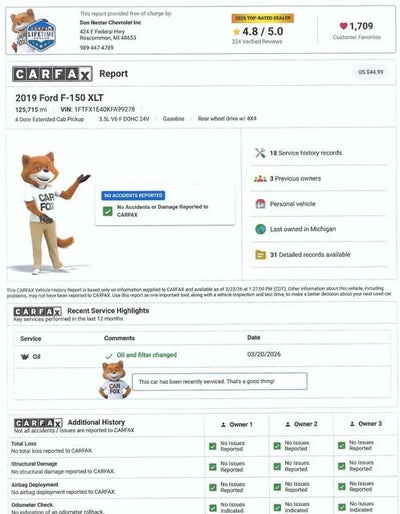Click the NO ACCIDENTS REPORTED blue badge
Screen dimensions: 400x514
(133, 195)
